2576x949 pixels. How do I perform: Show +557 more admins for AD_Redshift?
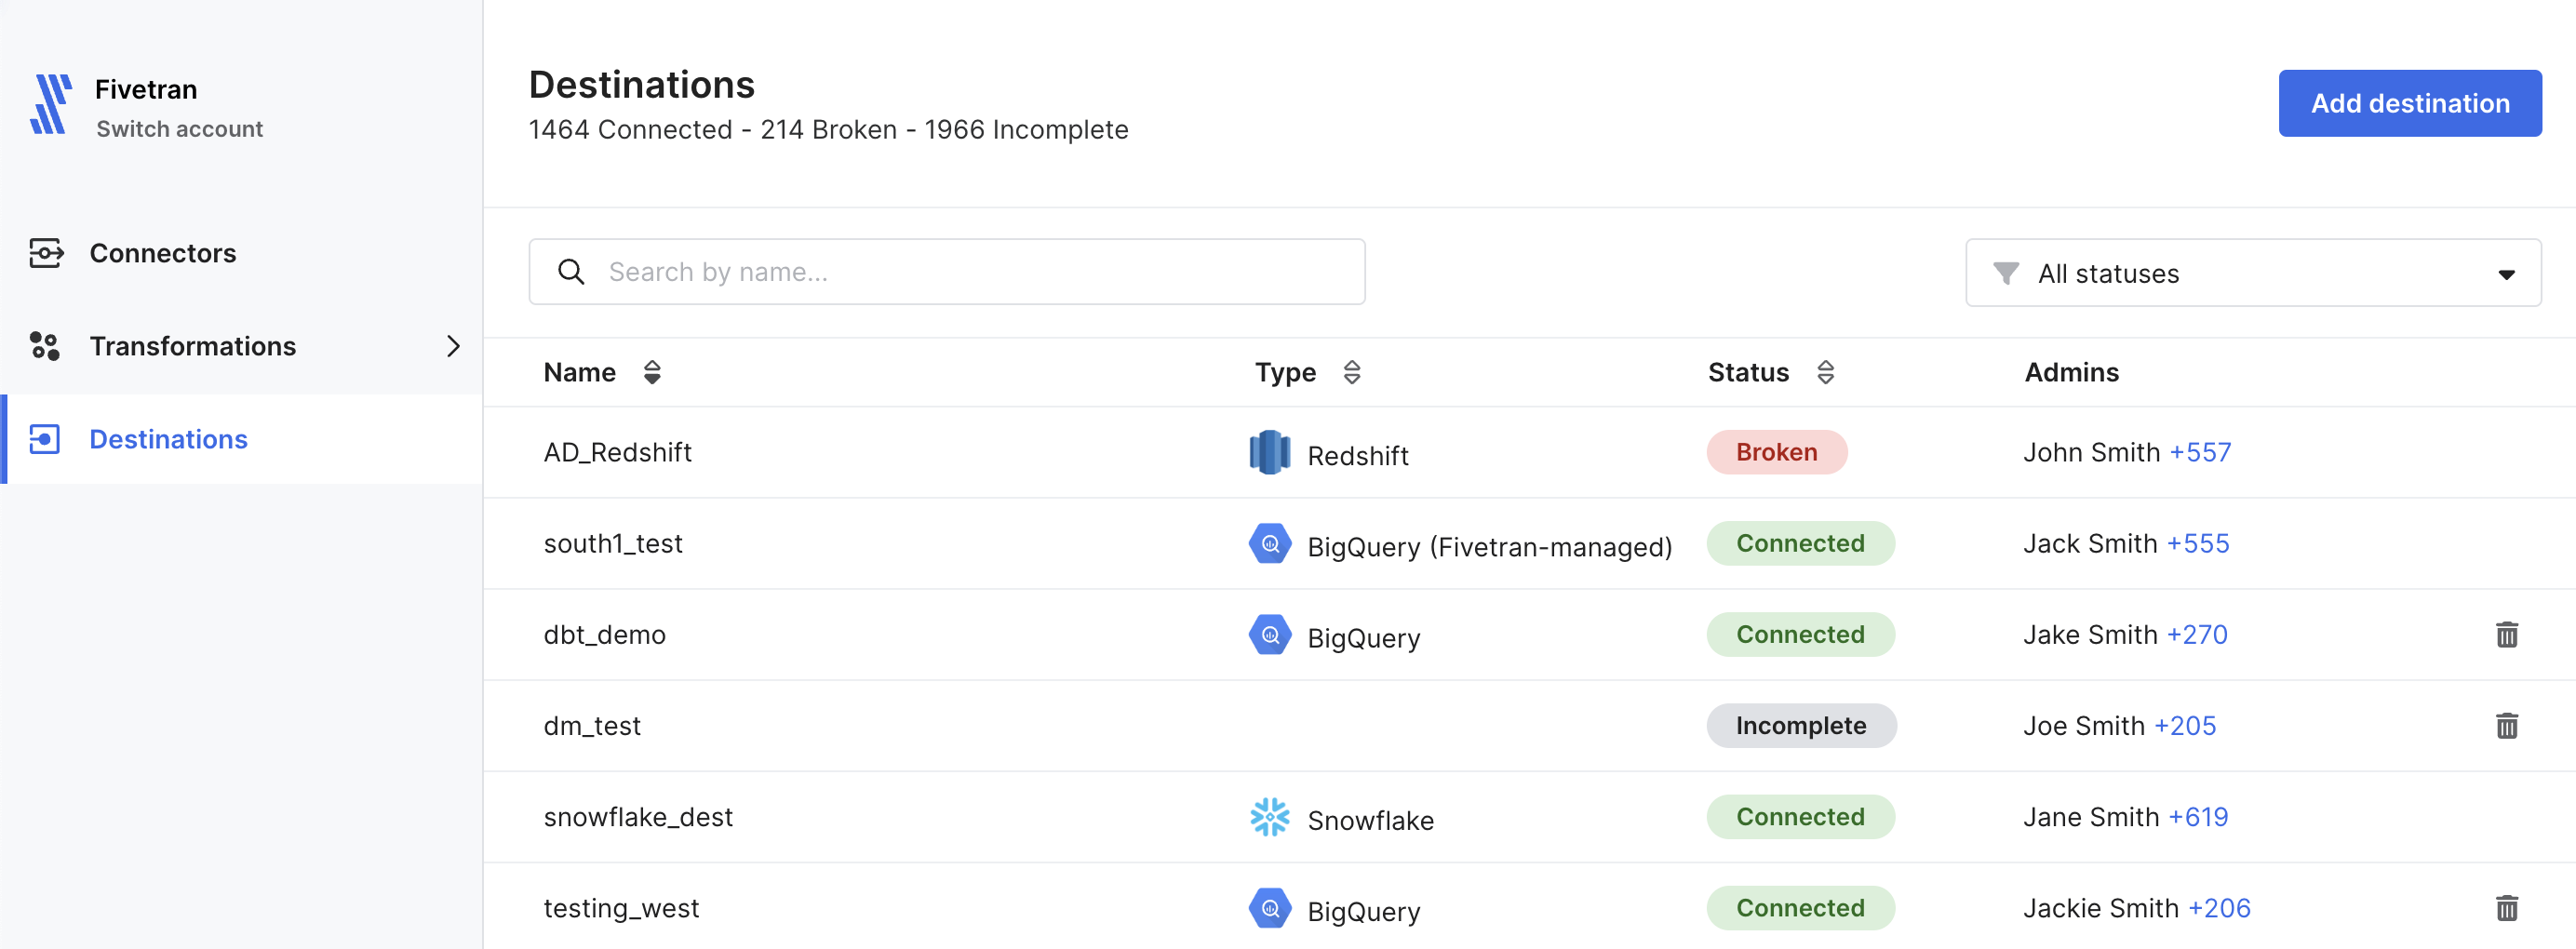tap(2200, 452)
